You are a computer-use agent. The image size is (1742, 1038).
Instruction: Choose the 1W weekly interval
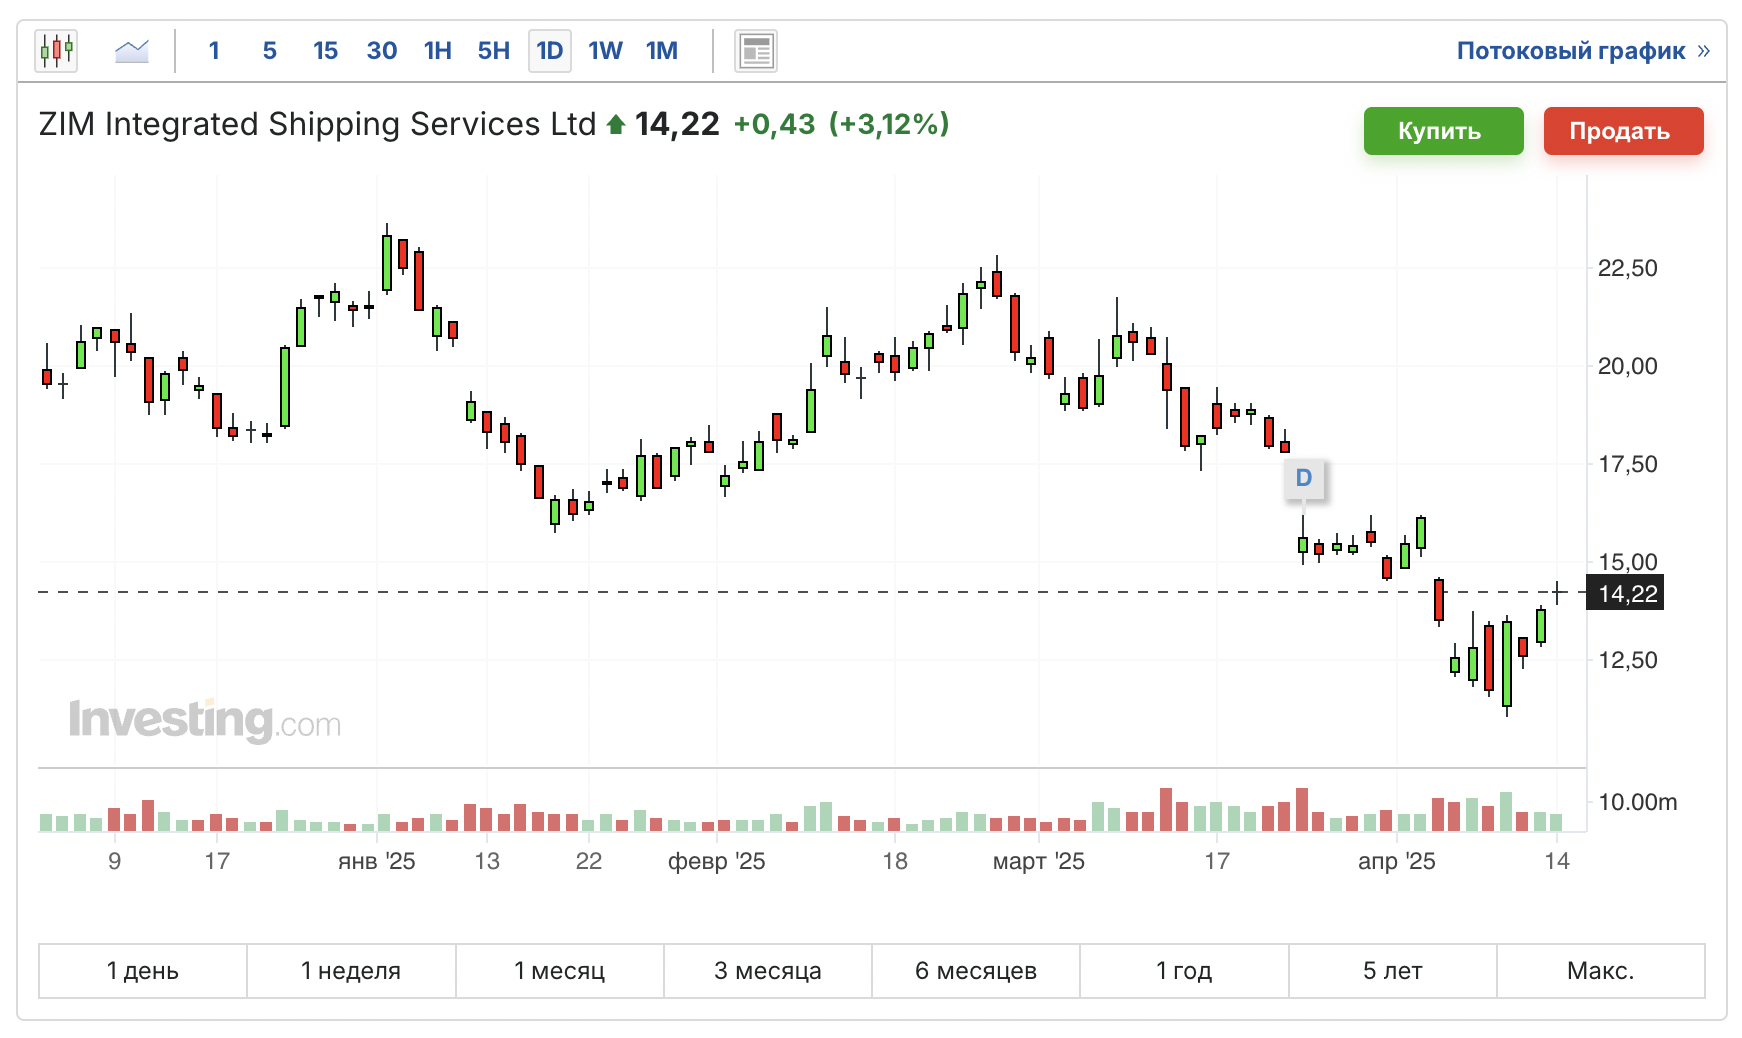point(605,51)
